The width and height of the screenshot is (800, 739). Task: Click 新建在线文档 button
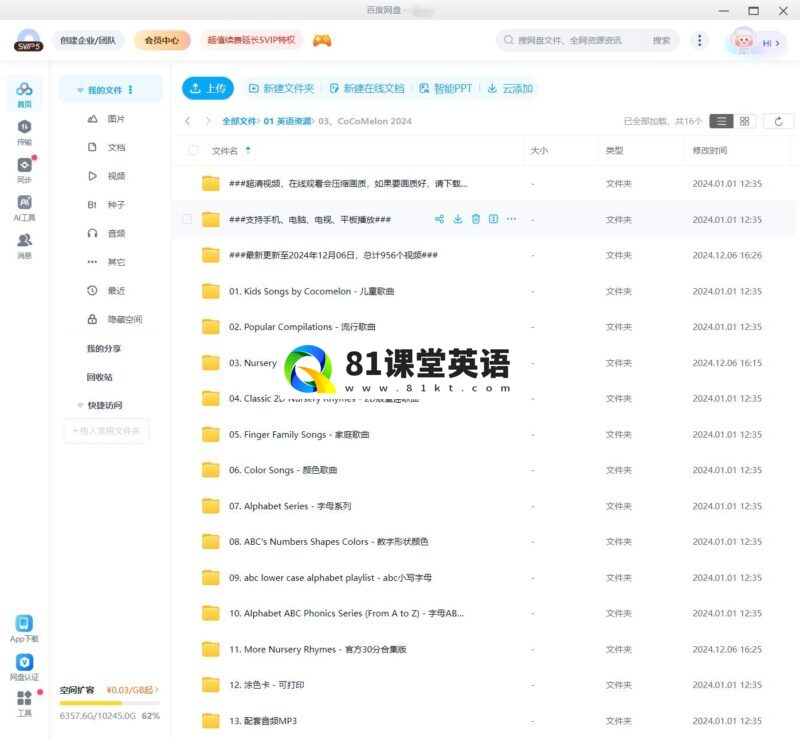point(367,88)
